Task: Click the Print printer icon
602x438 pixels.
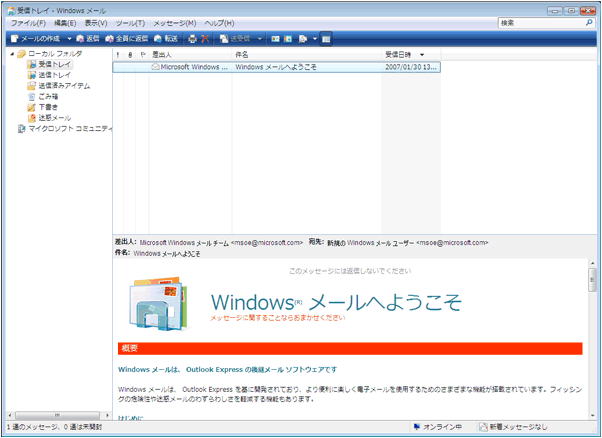Action: point(192,39)
